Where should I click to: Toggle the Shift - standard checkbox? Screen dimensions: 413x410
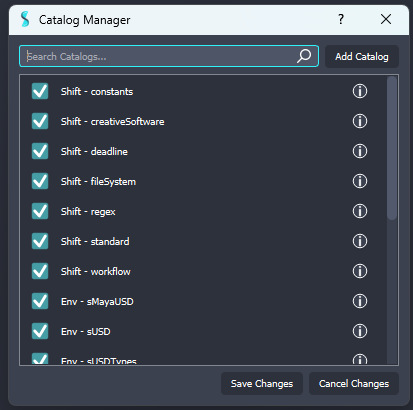40,241
